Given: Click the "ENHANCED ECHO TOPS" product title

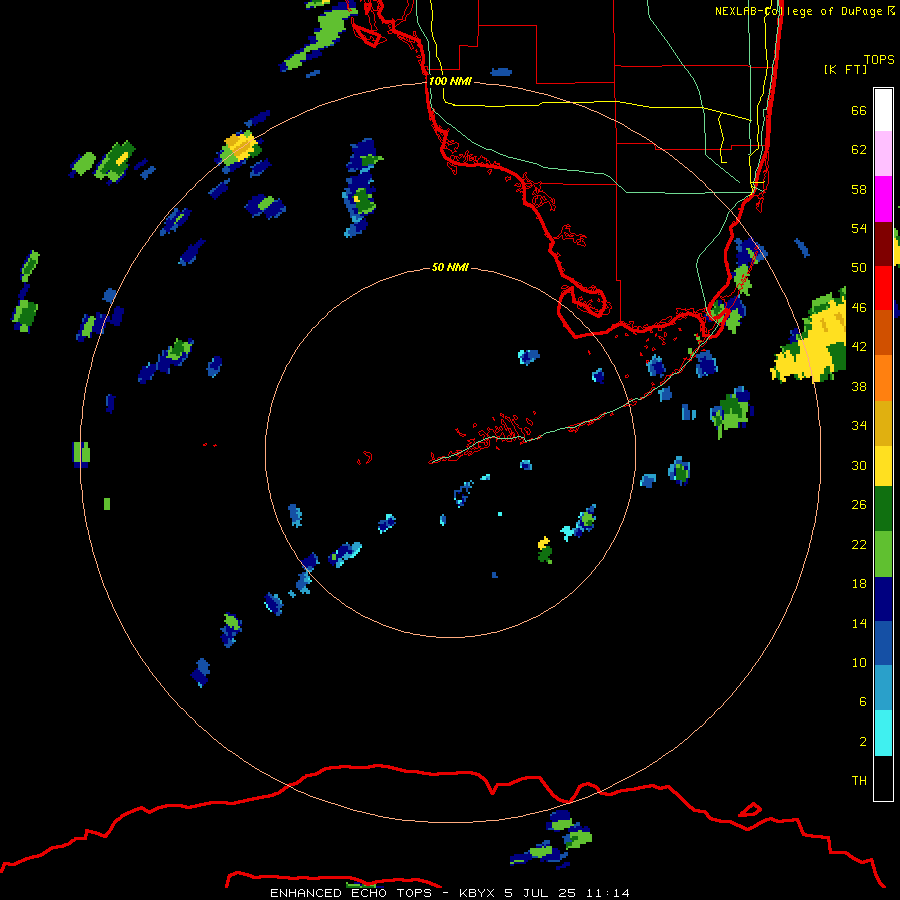Looking at the screenshot, I should pos(351,893).
